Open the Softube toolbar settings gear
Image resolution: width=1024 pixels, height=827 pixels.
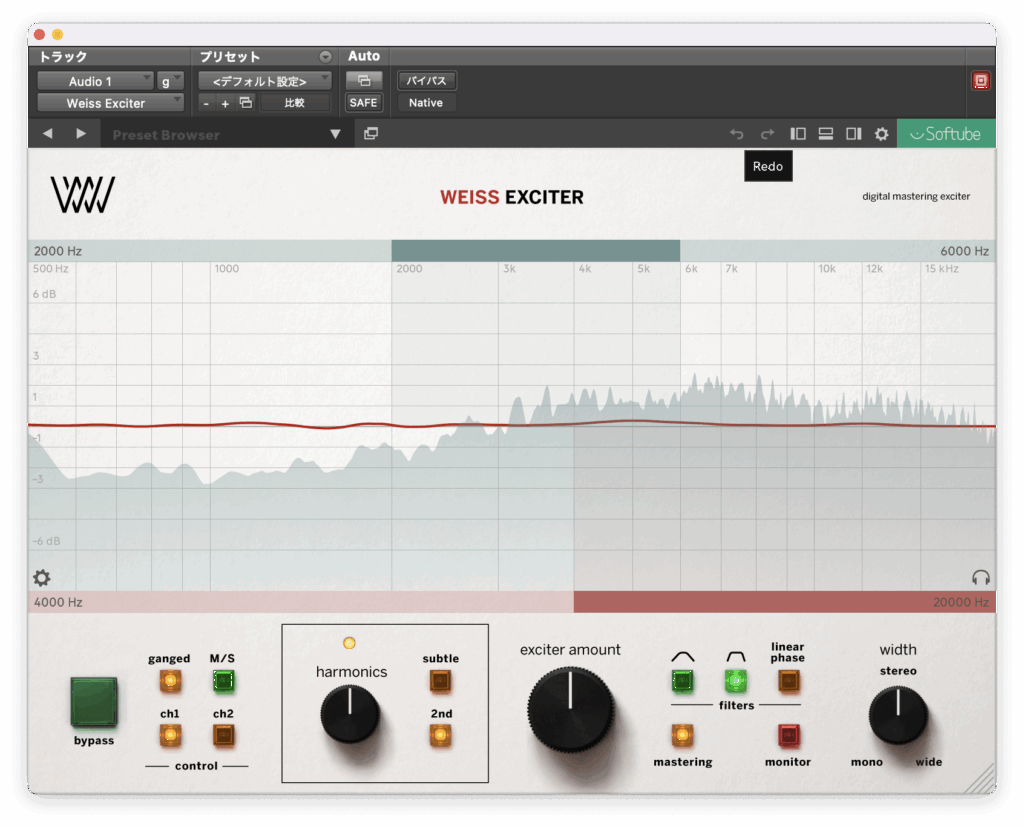tap(882, 134)
